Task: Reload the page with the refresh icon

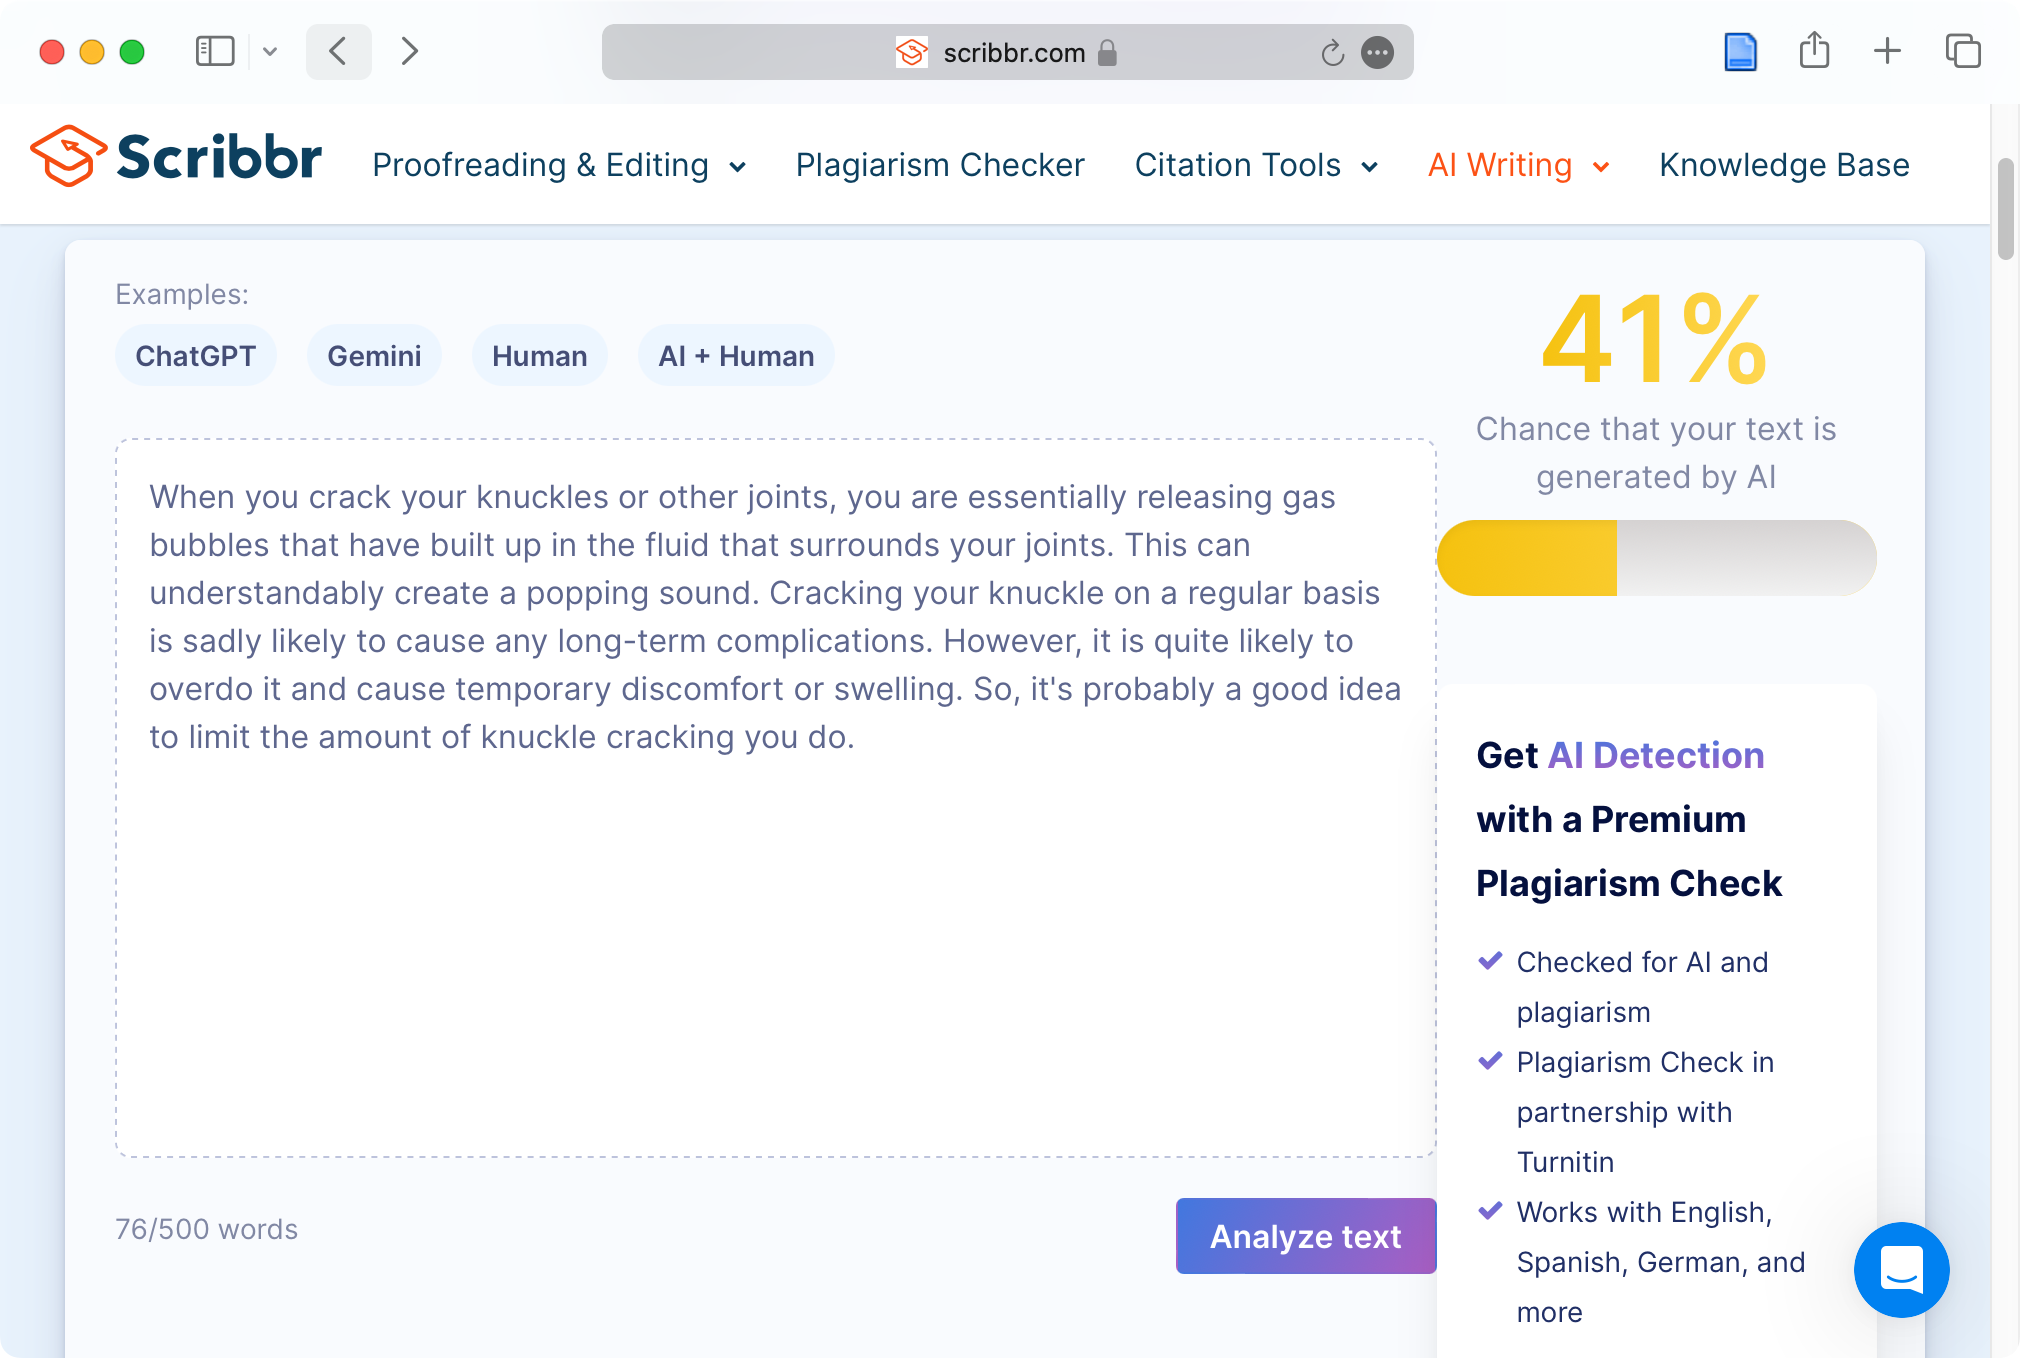Action: coord(1332,53)
